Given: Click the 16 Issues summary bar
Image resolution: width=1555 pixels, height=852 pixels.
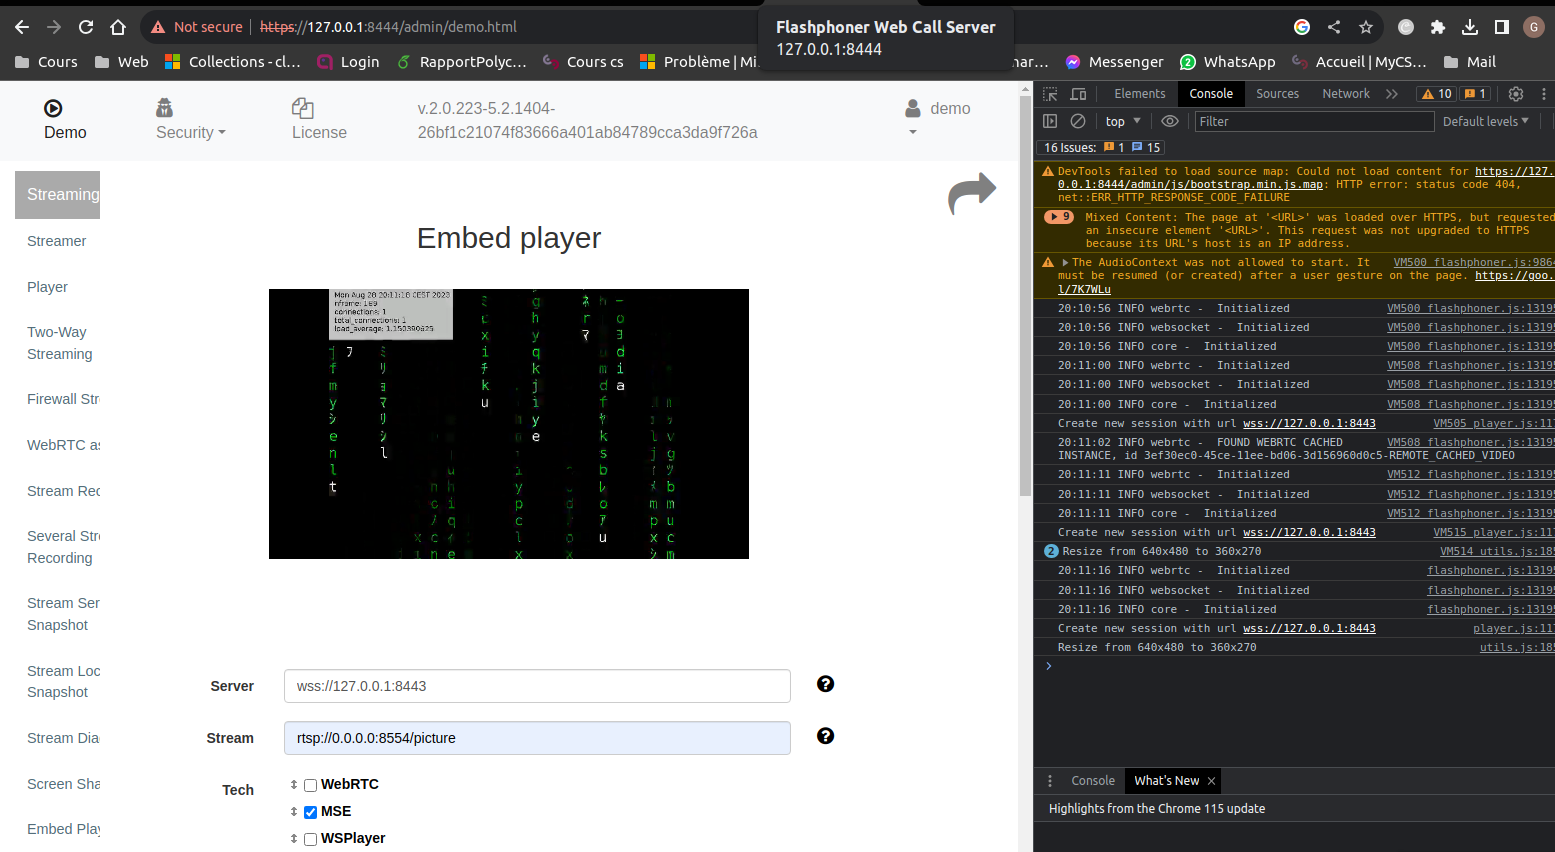Looking at the screenshot, I should (x=1101, y=147).
